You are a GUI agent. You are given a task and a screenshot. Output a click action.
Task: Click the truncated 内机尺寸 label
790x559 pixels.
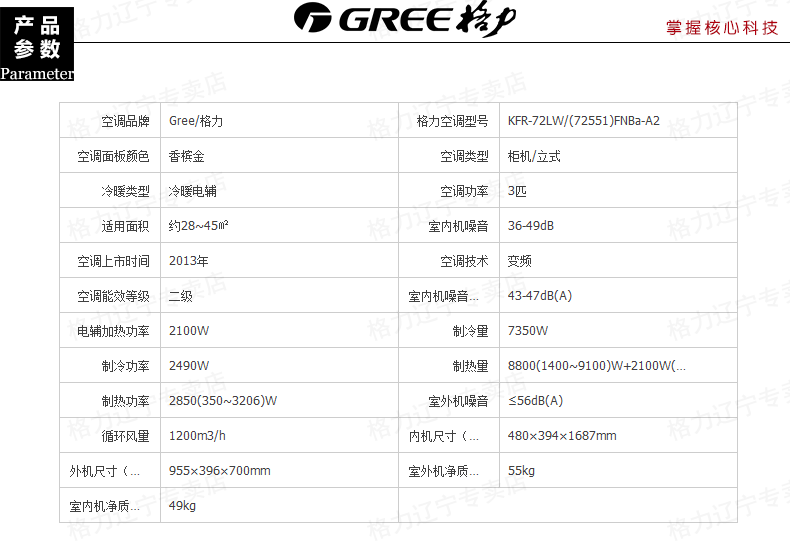click(x=443, y=436)
